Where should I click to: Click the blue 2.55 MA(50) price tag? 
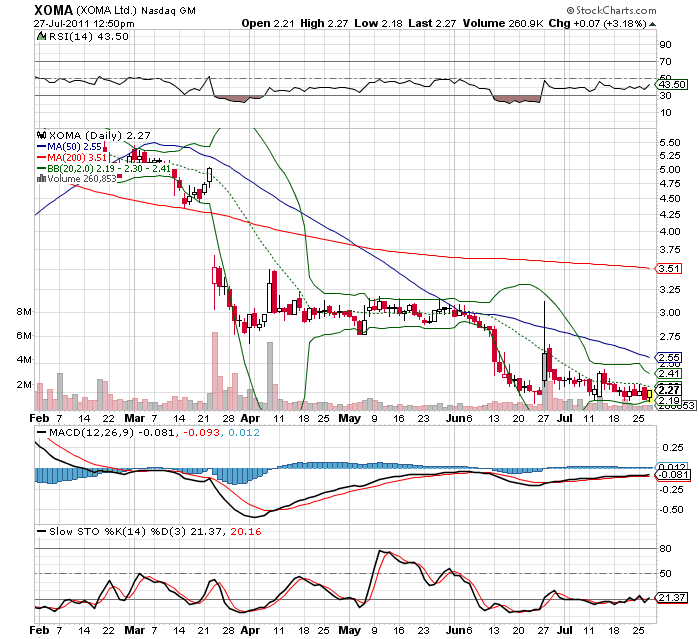pyautogui.click(x=669, y=357)
